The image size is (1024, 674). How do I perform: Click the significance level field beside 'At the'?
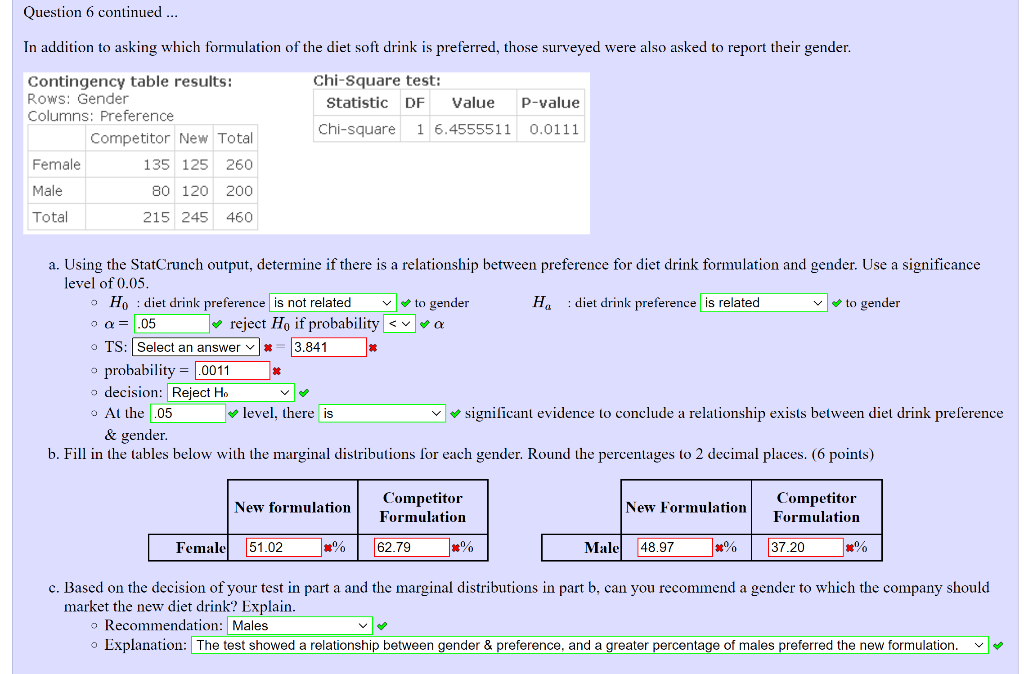tap(188, 413)
